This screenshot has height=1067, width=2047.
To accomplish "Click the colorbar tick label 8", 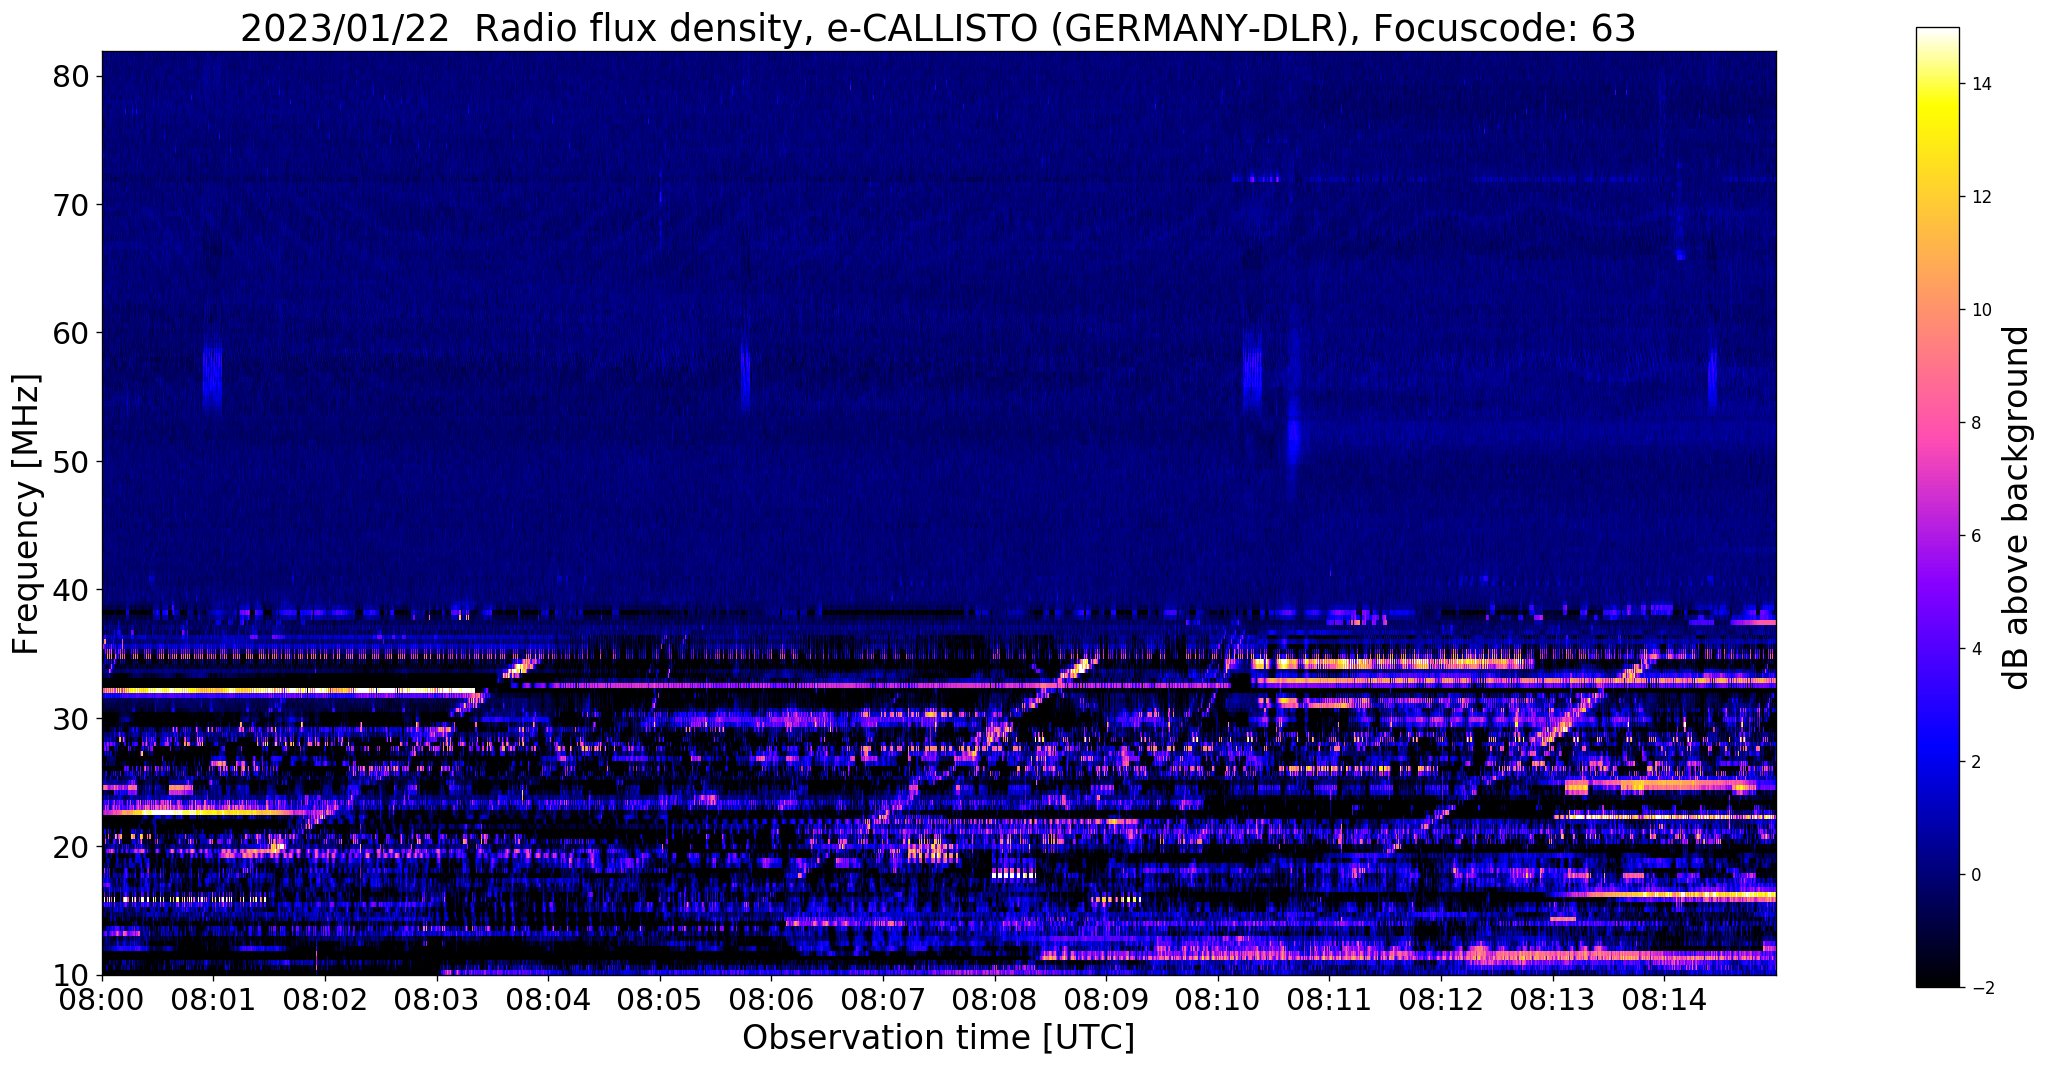I will pos(1976,423).
